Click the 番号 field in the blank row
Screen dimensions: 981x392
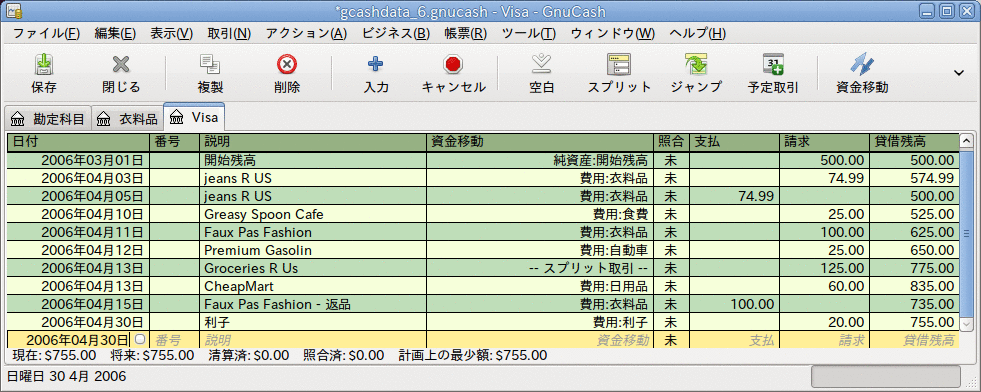[175, 339]
